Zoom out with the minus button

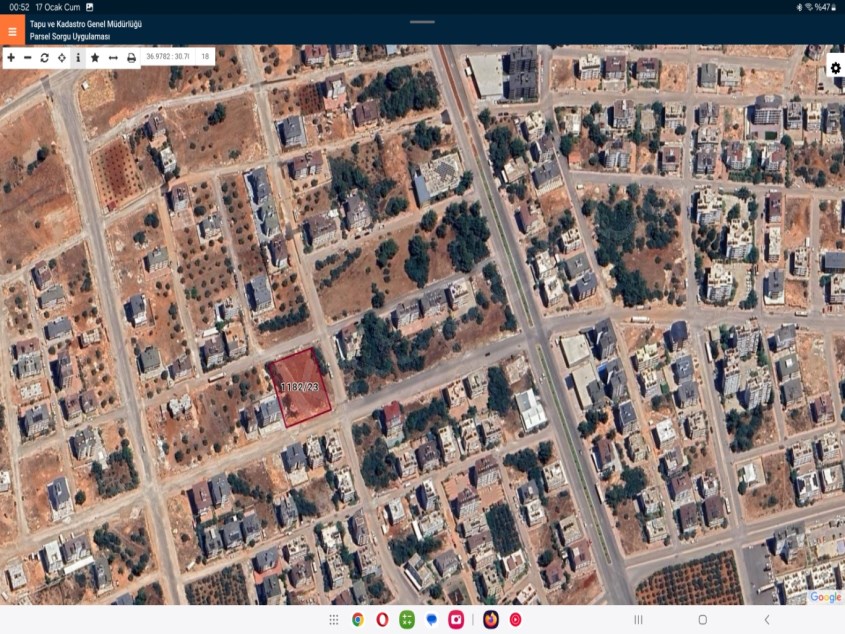click(x=27, y=58)
